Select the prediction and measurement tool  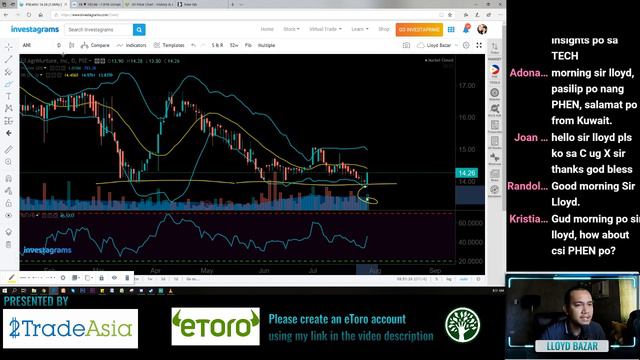[9, 121]
